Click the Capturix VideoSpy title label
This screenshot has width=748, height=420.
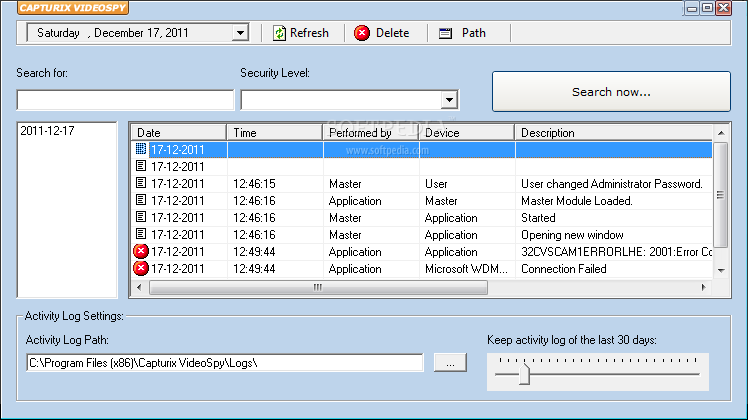click(73, 8)
